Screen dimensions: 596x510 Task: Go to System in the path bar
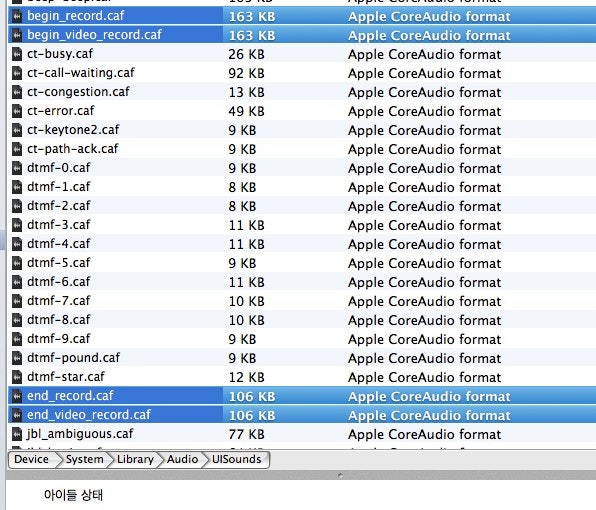point(84,459)
